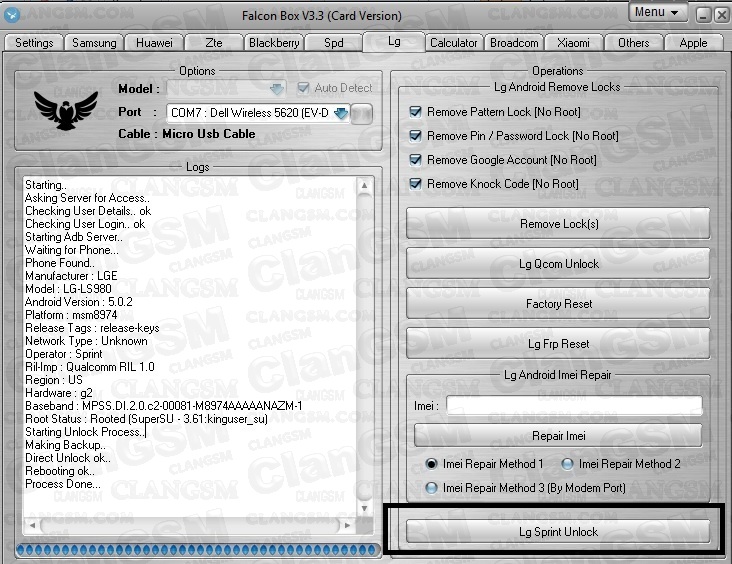
Task: Click log line 'Rebooting ok..'
Action: pyautogui.click(x=60, y=471)
